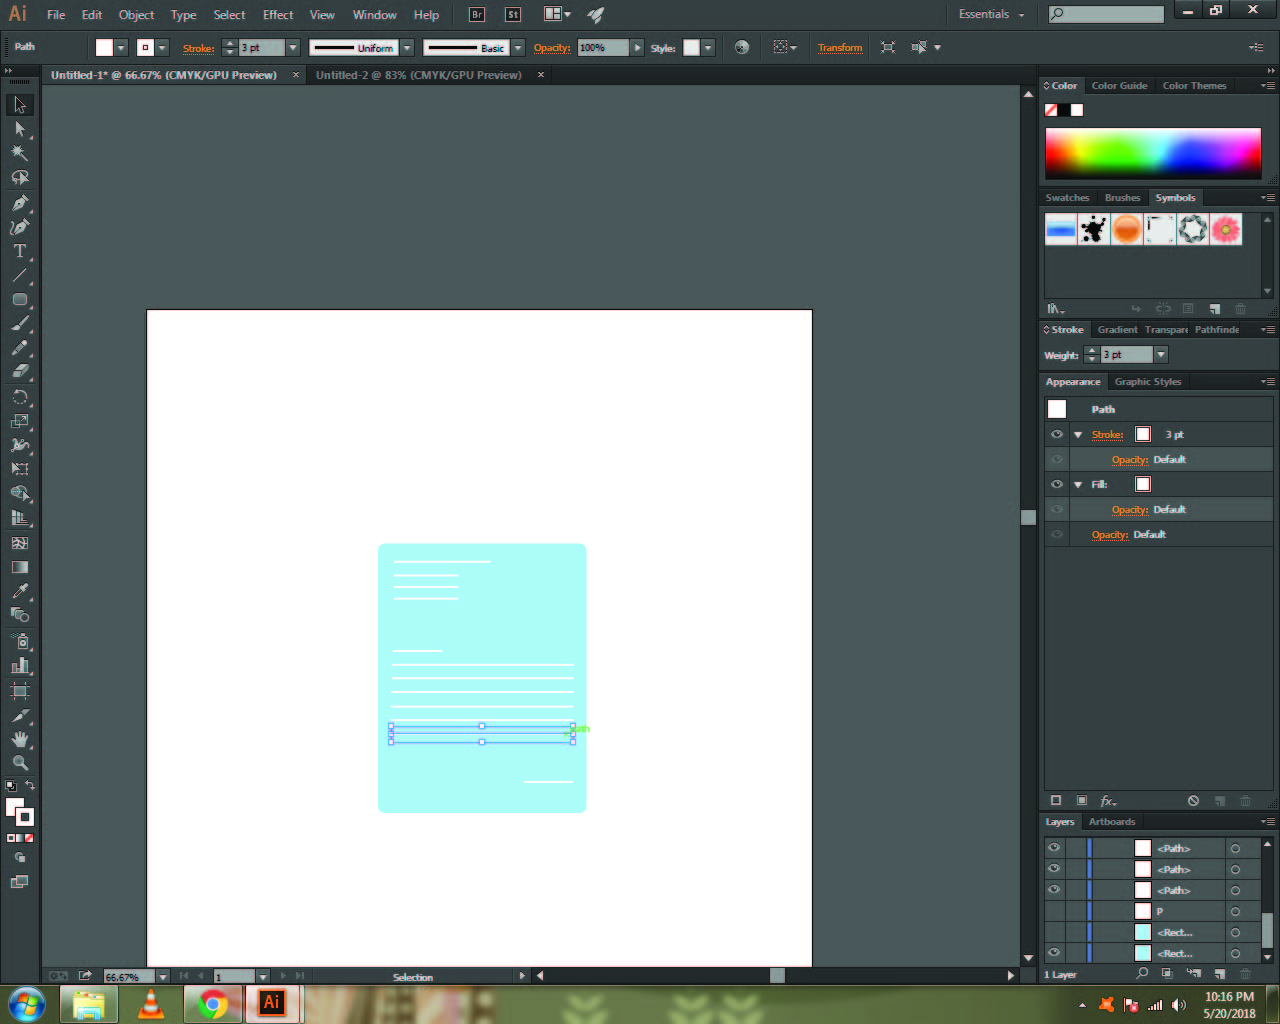Screen dimensions: 1280x1024
Task: Click Stroke color swatch in Appearance panel
Action: tap(1143, 434)
